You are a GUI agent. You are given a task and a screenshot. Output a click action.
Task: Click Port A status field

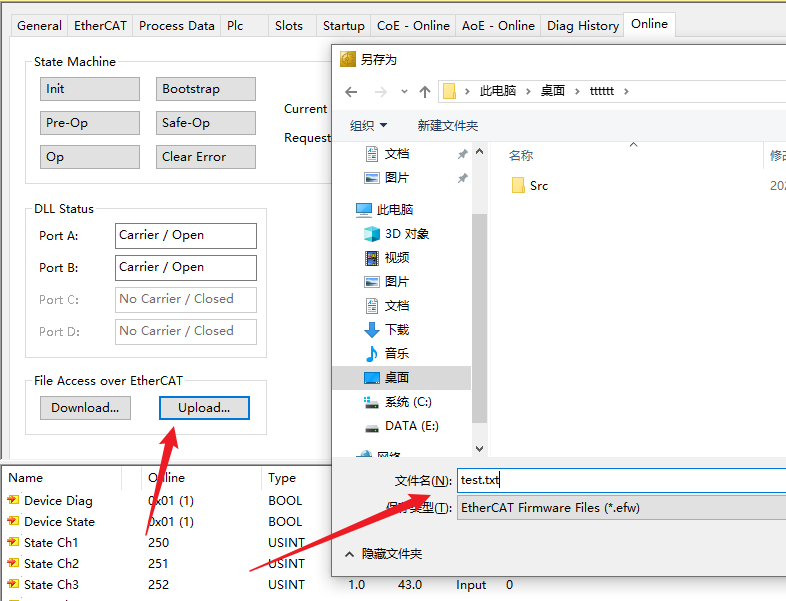[x=185, y=236]
